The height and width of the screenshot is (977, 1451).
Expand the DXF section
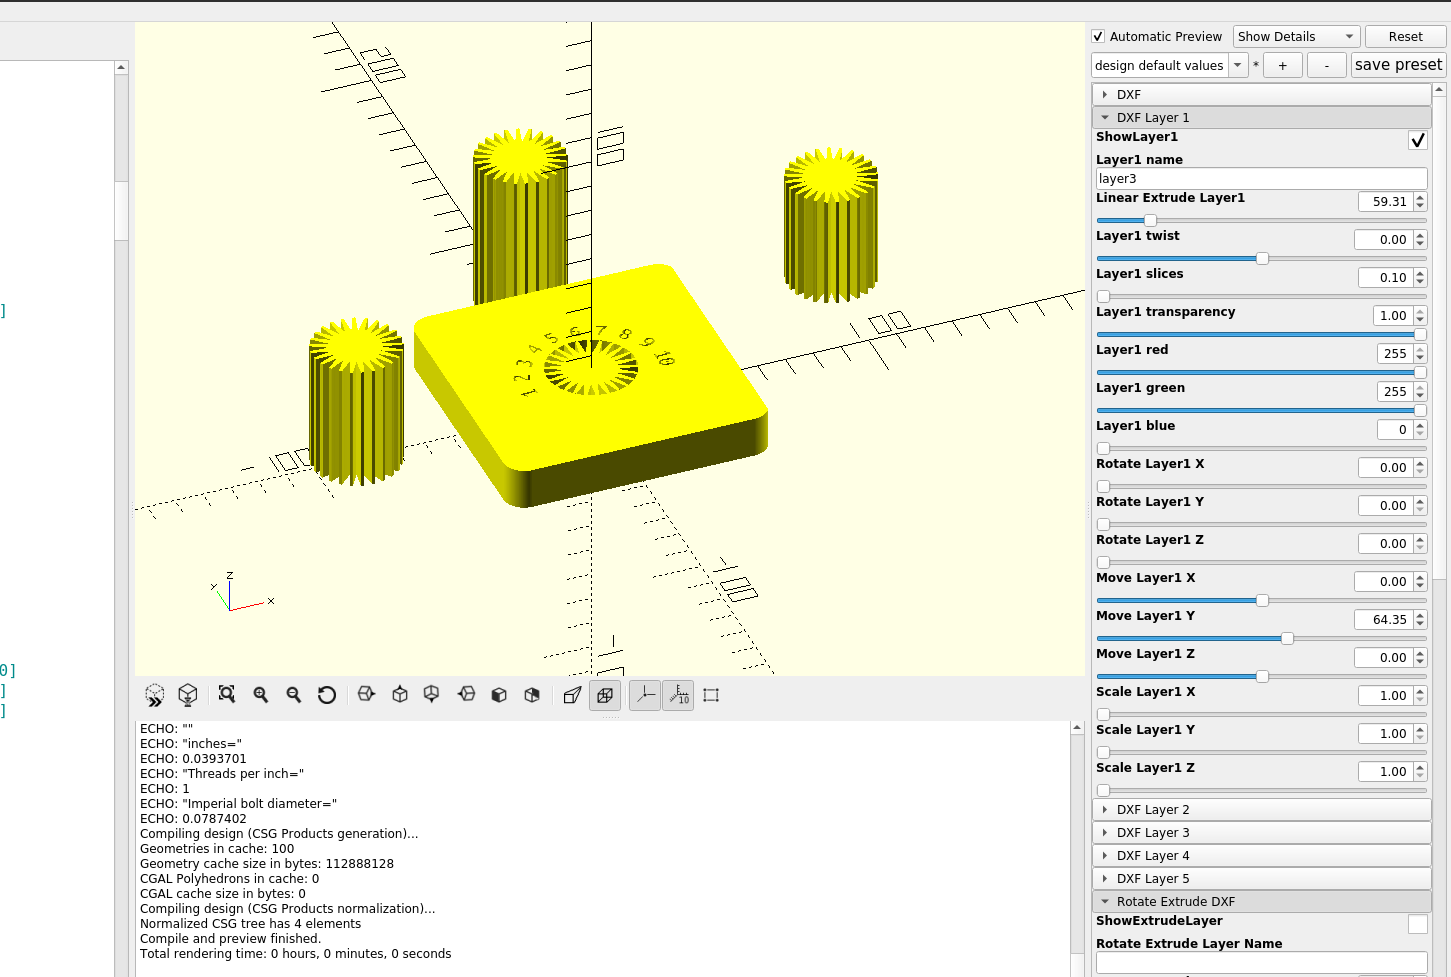[1262, 95]
